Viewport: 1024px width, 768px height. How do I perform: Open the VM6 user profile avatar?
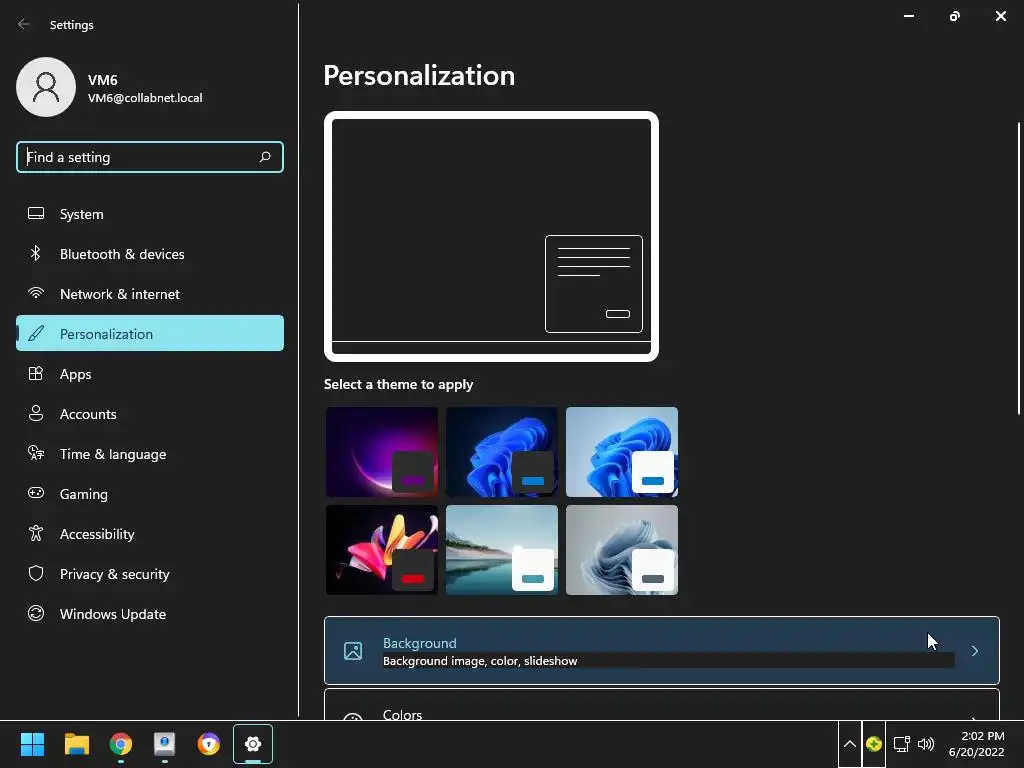(x=46, y=87)
